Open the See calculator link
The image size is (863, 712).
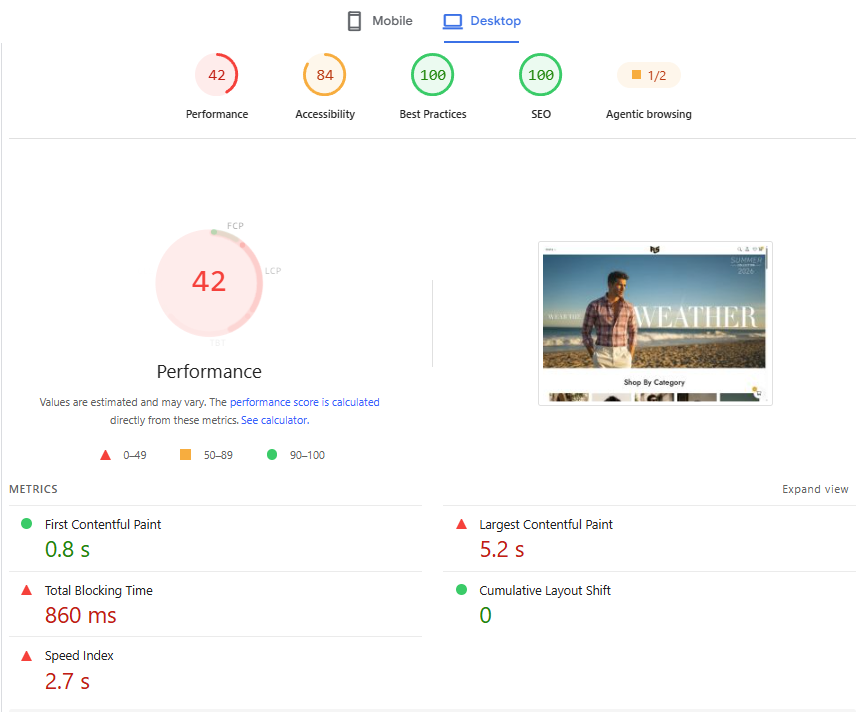(x=275, y=420)
